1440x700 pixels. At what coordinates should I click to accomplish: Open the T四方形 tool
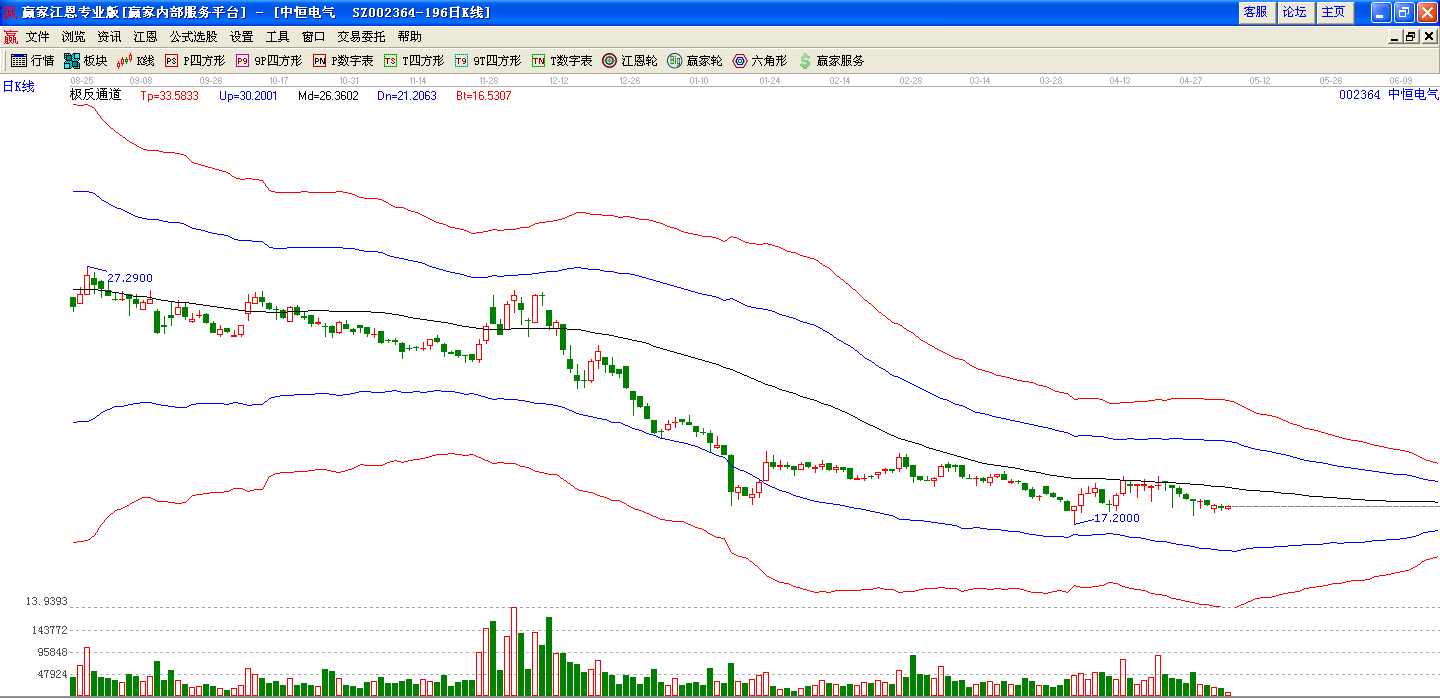pos(414,61)
